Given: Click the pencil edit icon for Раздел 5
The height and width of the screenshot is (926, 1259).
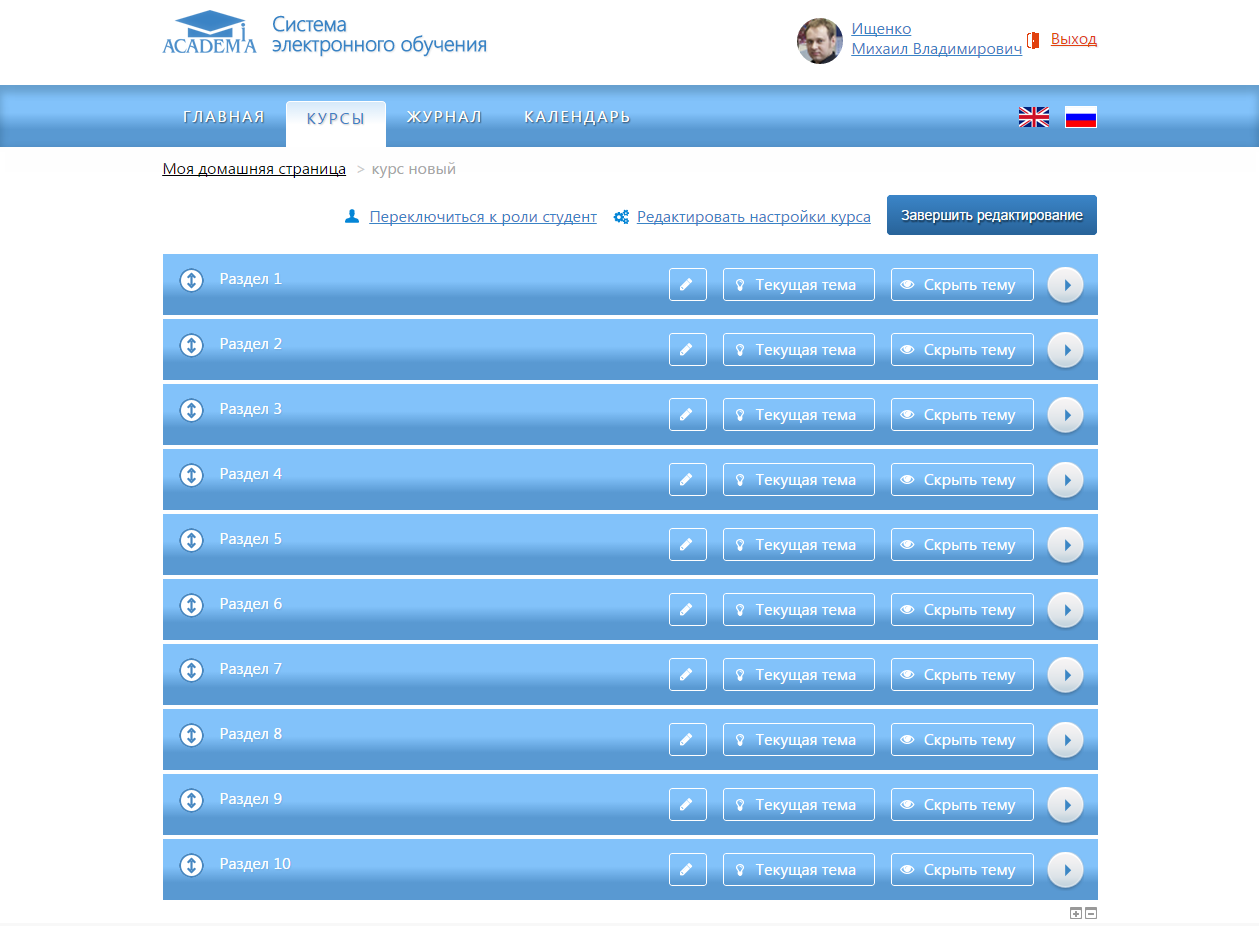Looking at the screenshot, I should tap(687, 545).
